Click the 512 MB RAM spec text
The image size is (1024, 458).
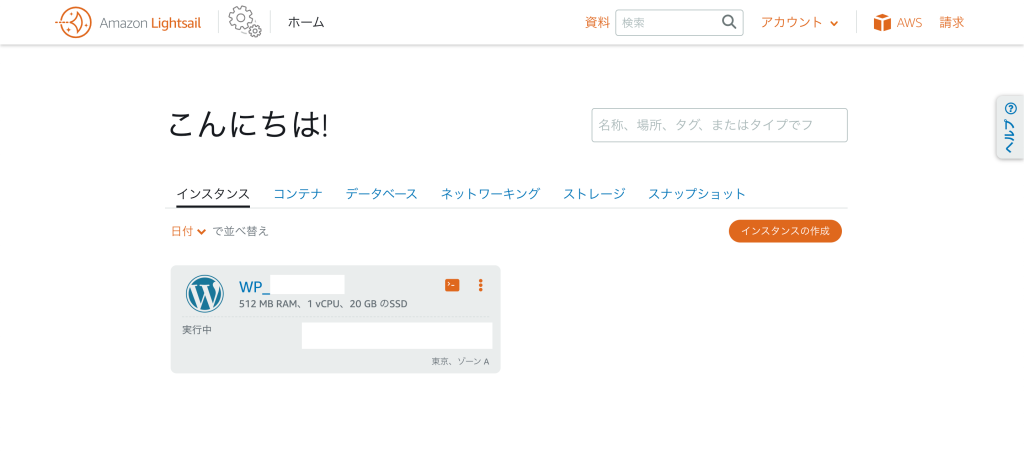(324, 304)
